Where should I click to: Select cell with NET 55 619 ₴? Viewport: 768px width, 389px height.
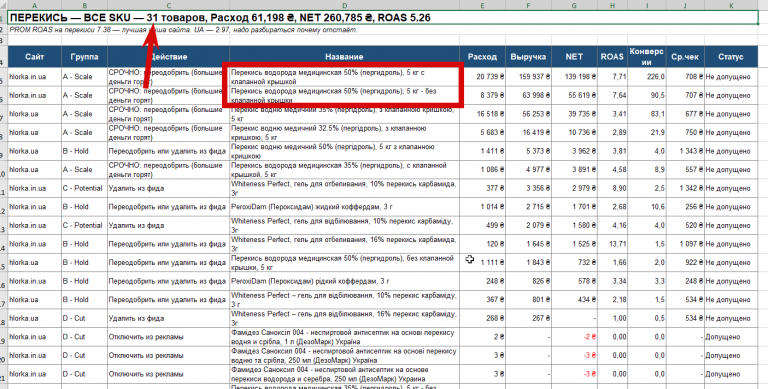point(574,96)
